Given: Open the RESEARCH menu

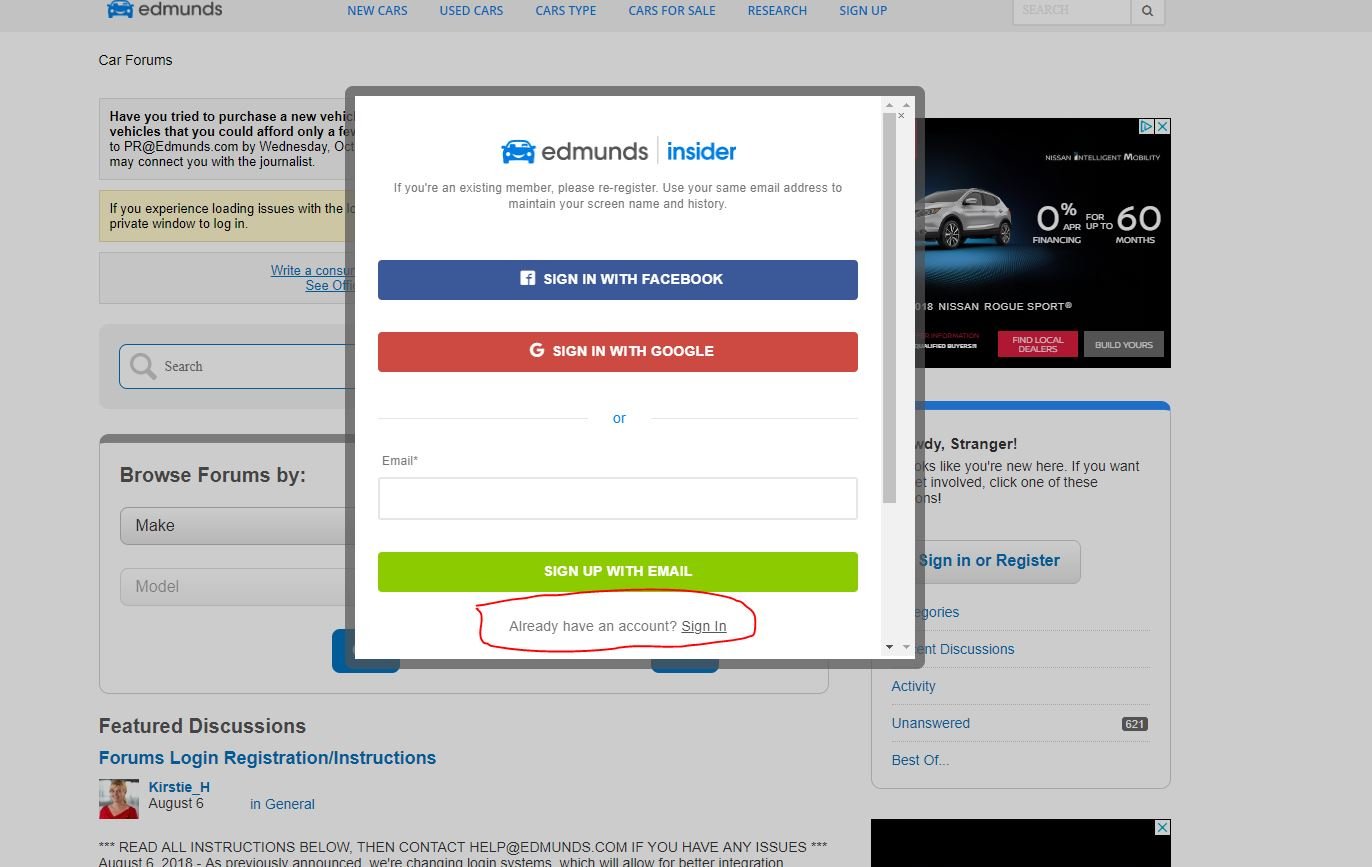Looking at the screenshot, I should click(777, 11).
